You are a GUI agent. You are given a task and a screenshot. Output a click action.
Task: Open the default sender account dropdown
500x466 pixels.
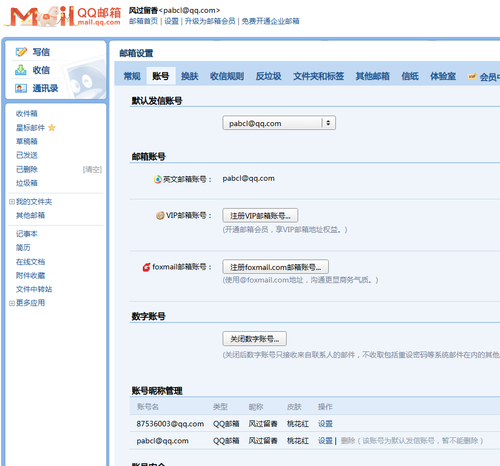(279, 123)
